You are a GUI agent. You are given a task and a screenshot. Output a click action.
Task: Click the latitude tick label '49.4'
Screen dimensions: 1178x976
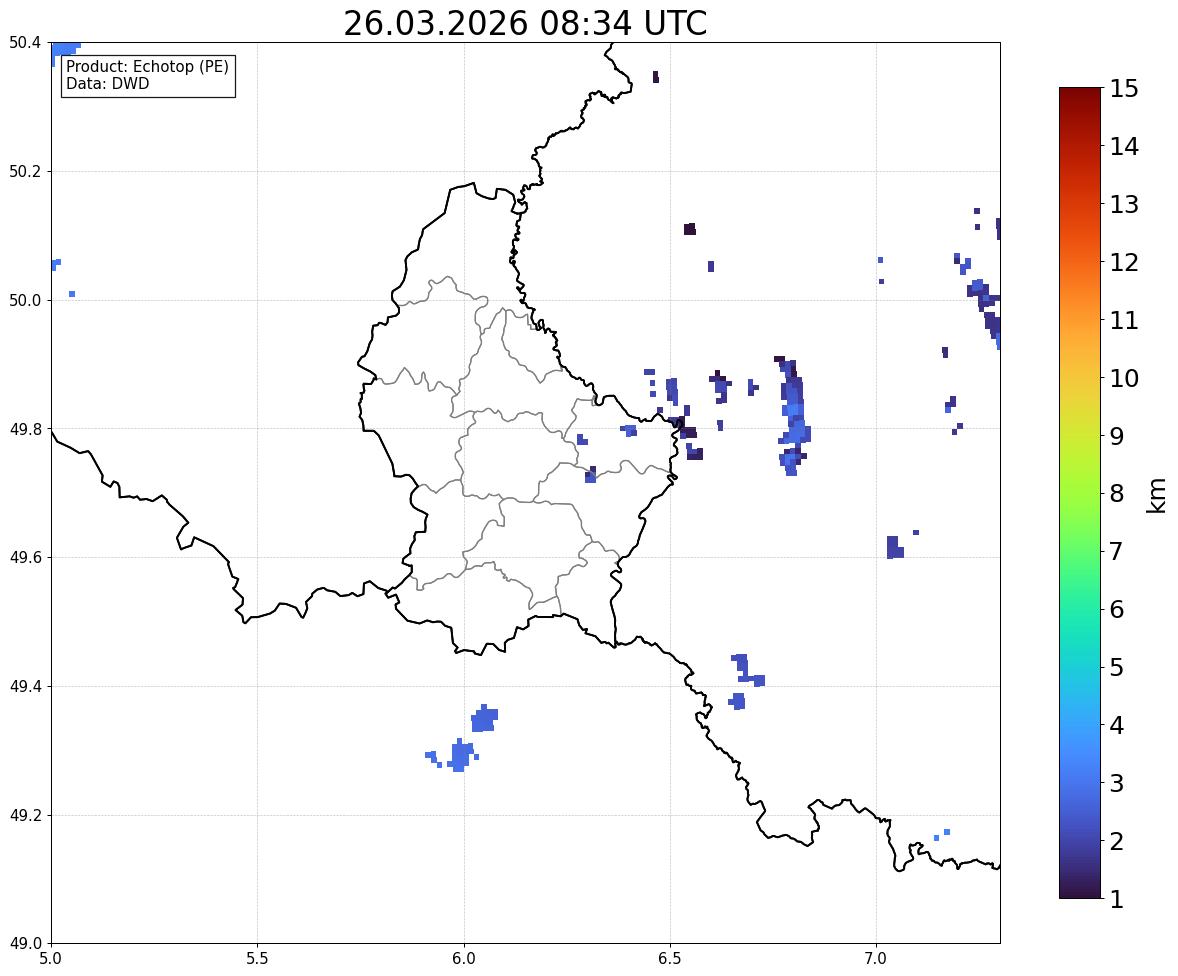25,687
